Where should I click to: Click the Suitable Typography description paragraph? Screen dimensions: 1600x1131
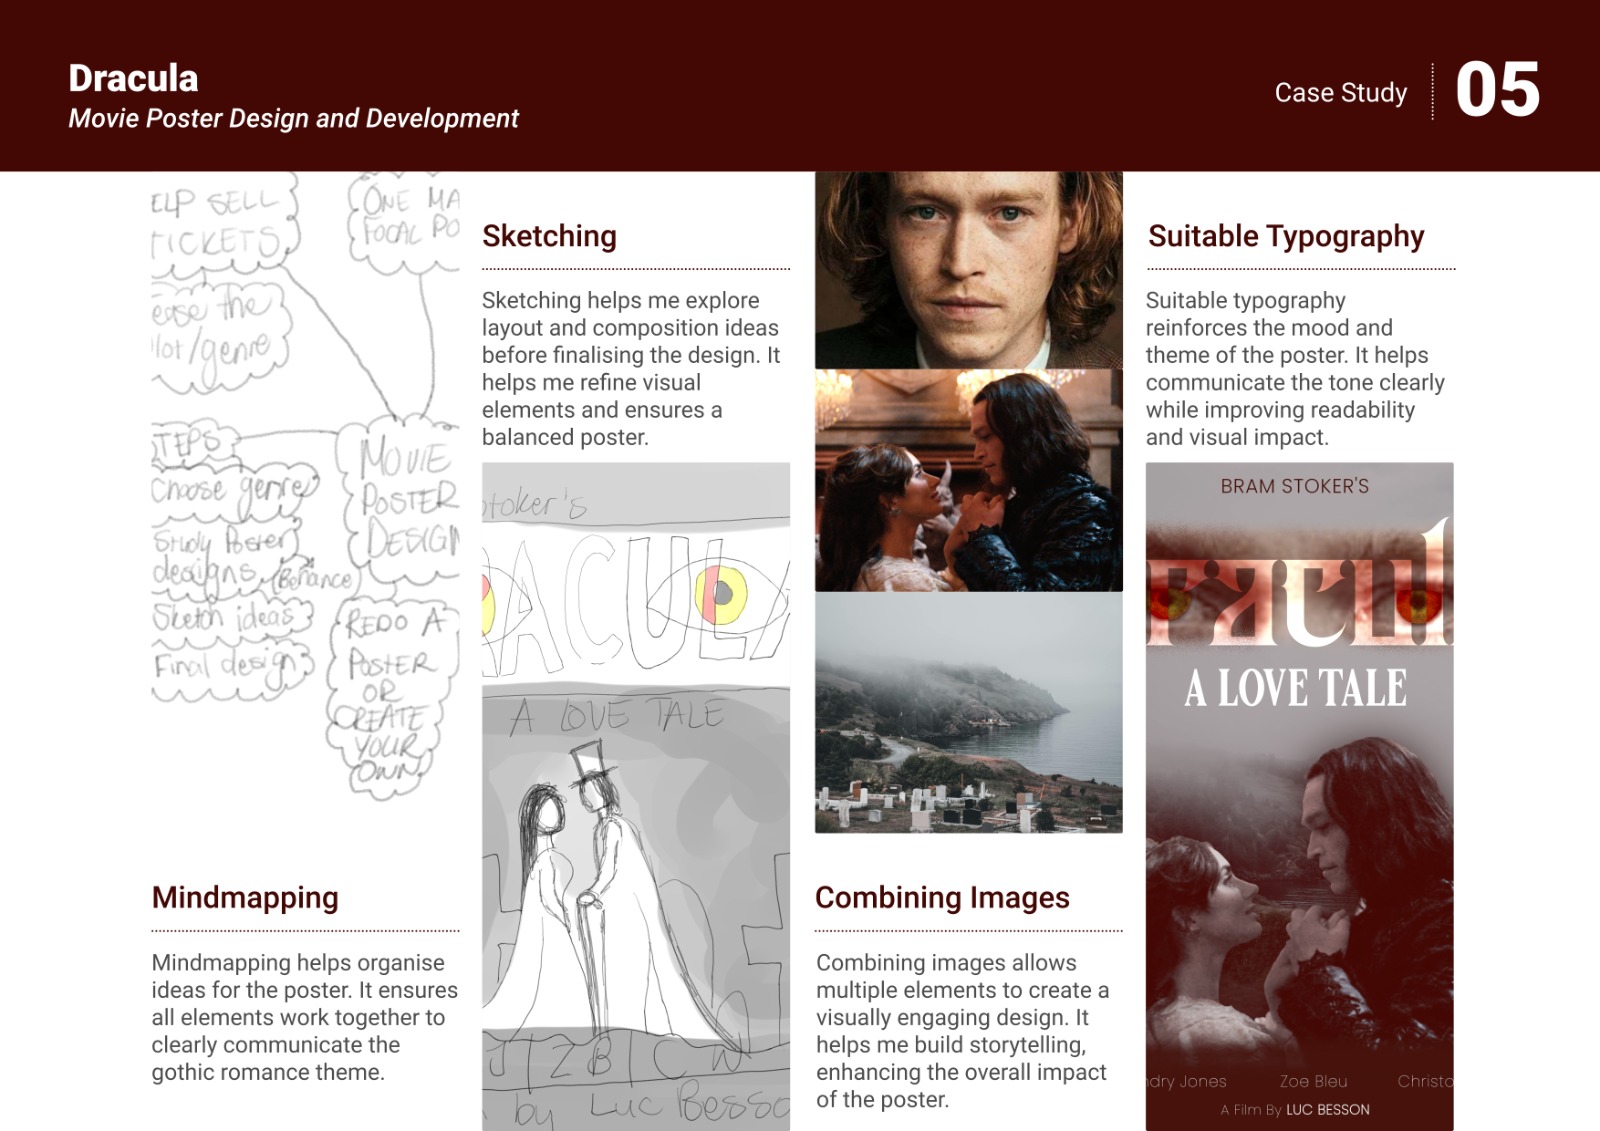click(x=1295, y=368)
